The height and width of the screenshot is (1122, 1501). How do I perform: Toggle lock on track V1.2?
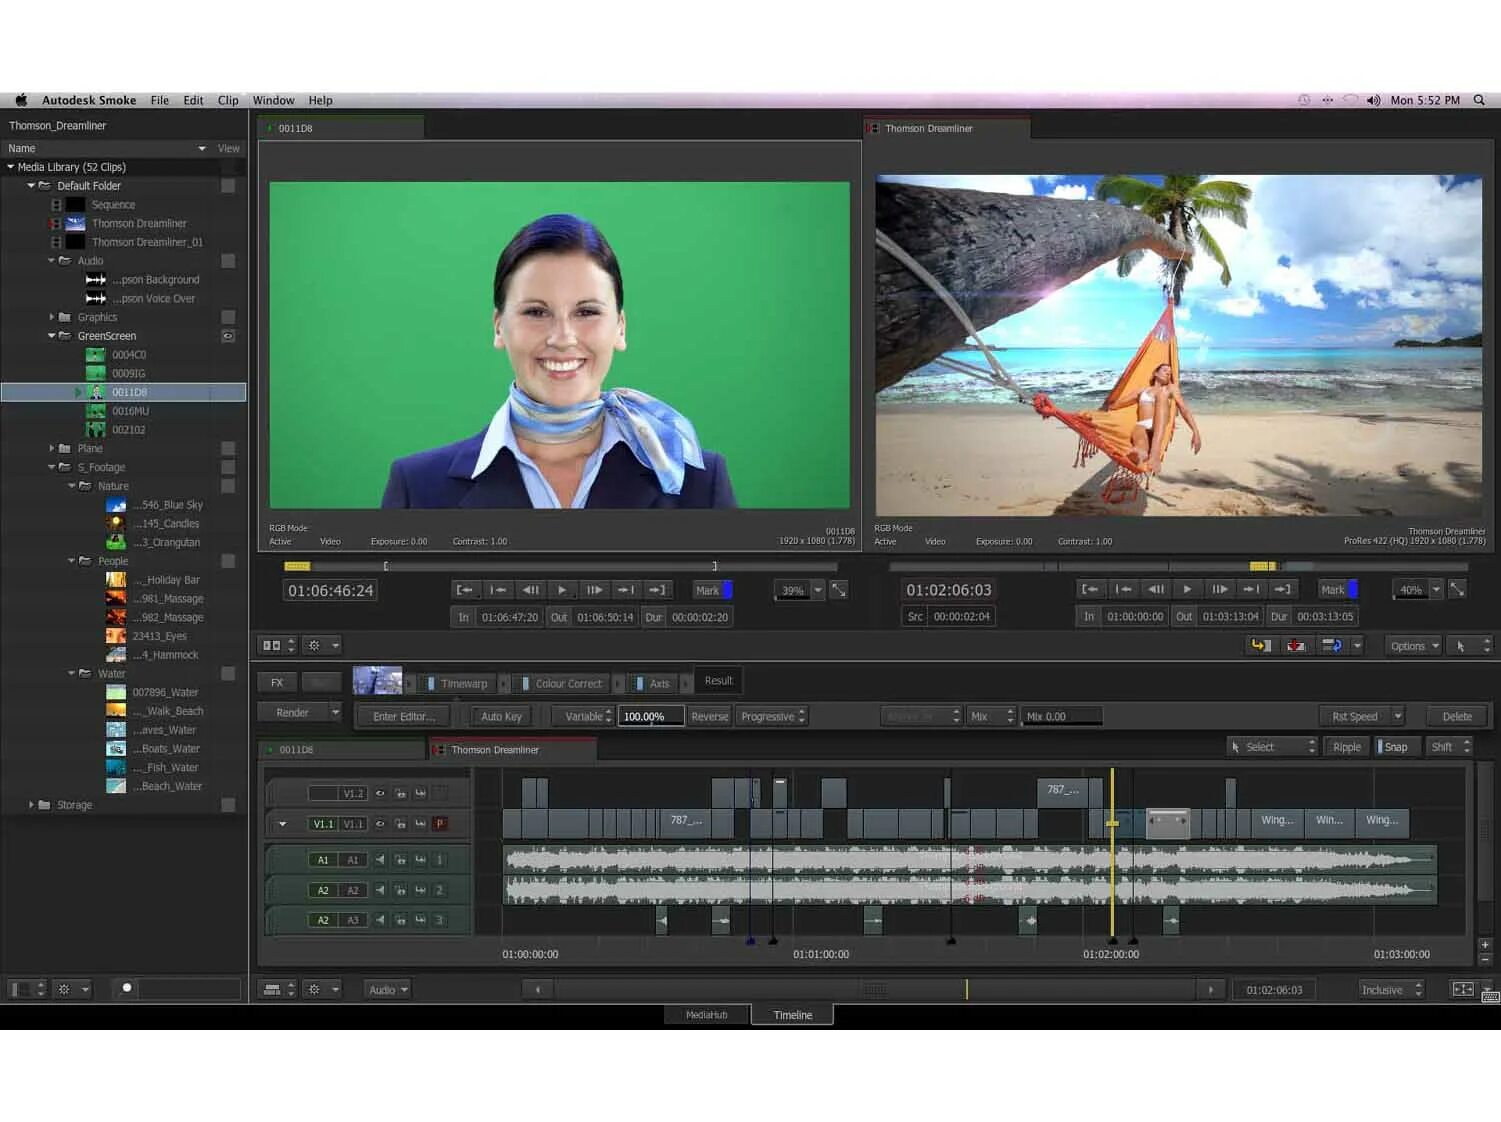tap(400, 794)
